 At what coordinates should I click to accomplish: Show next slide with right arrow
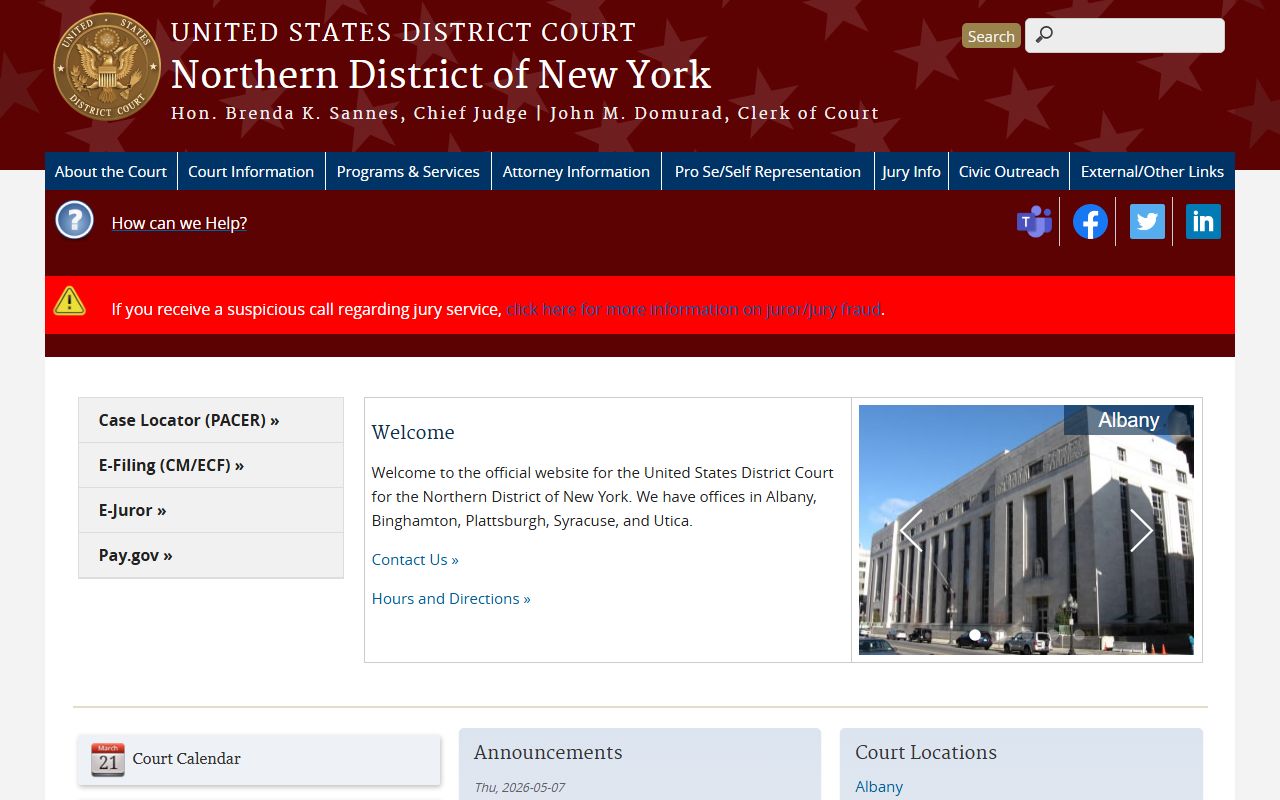[x=1142, y=530]
